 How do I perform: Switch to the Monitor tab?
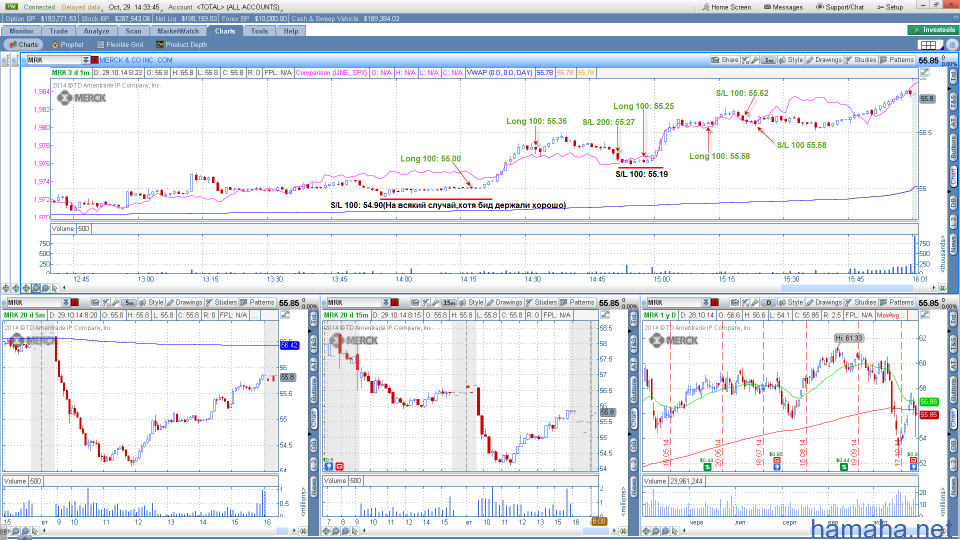(x=21, y=31)
